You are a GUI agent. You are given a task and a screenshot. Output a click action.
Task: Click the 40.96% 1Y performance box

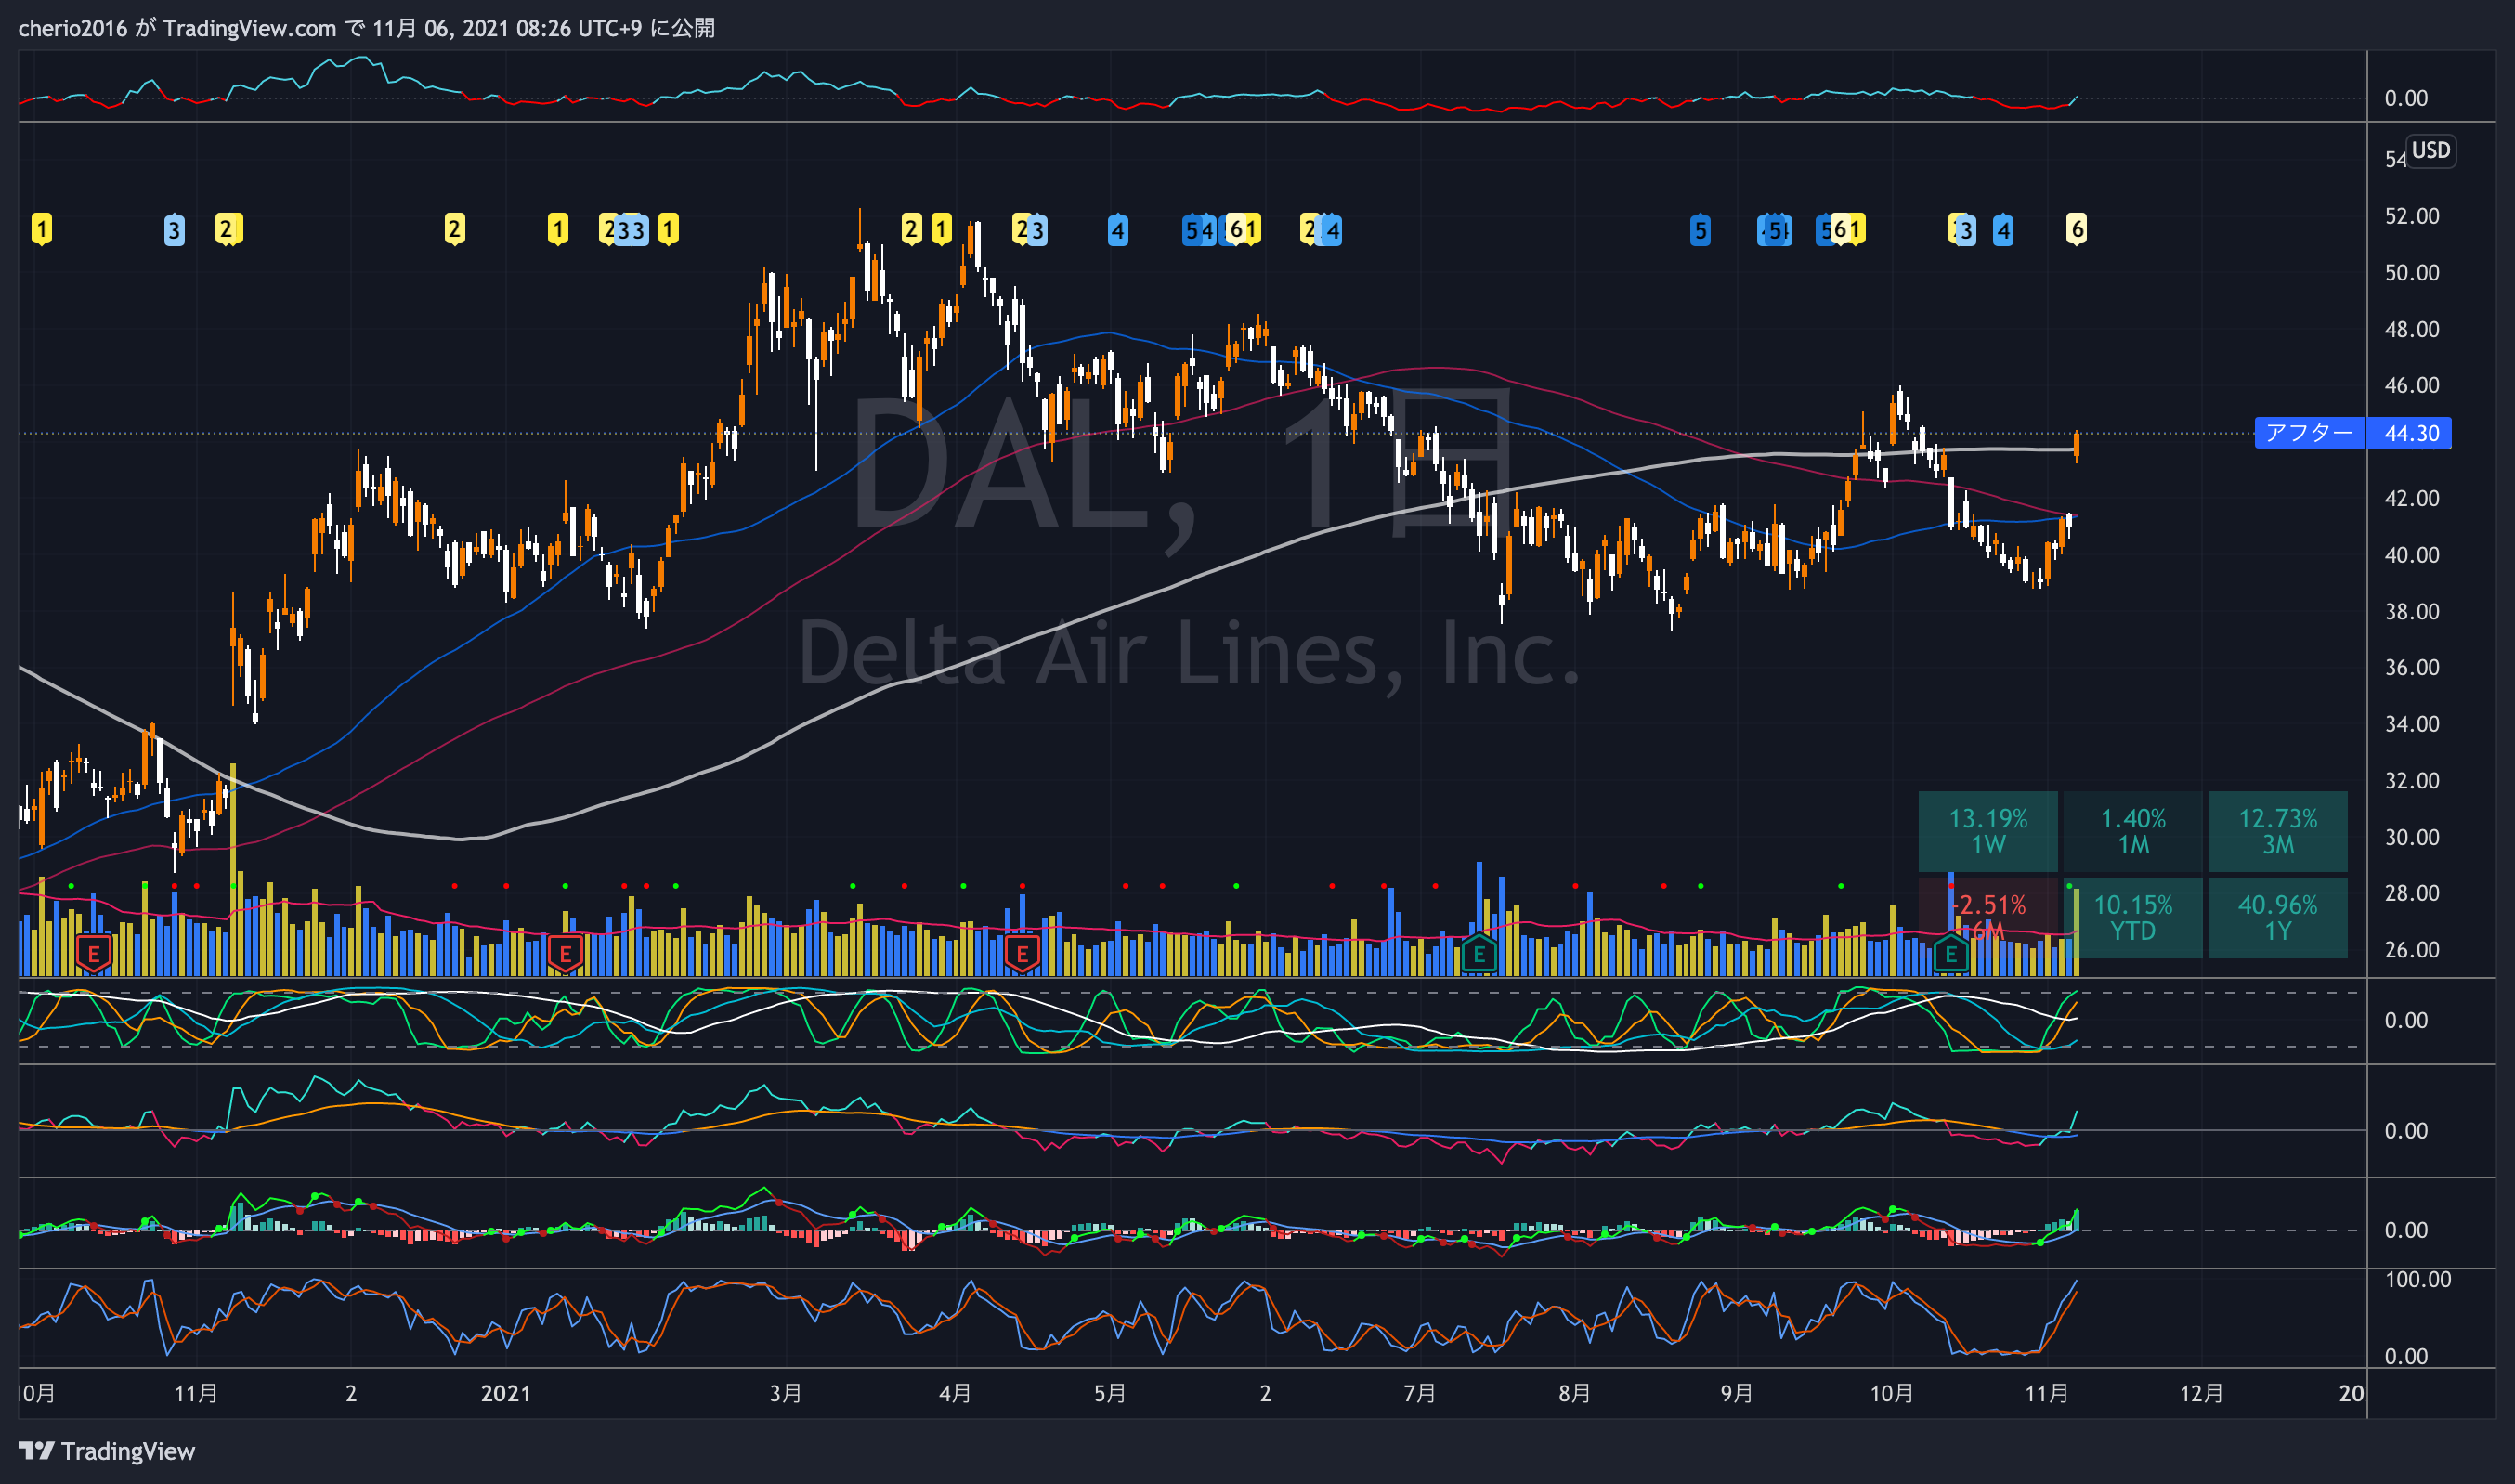pos(2278,918)
